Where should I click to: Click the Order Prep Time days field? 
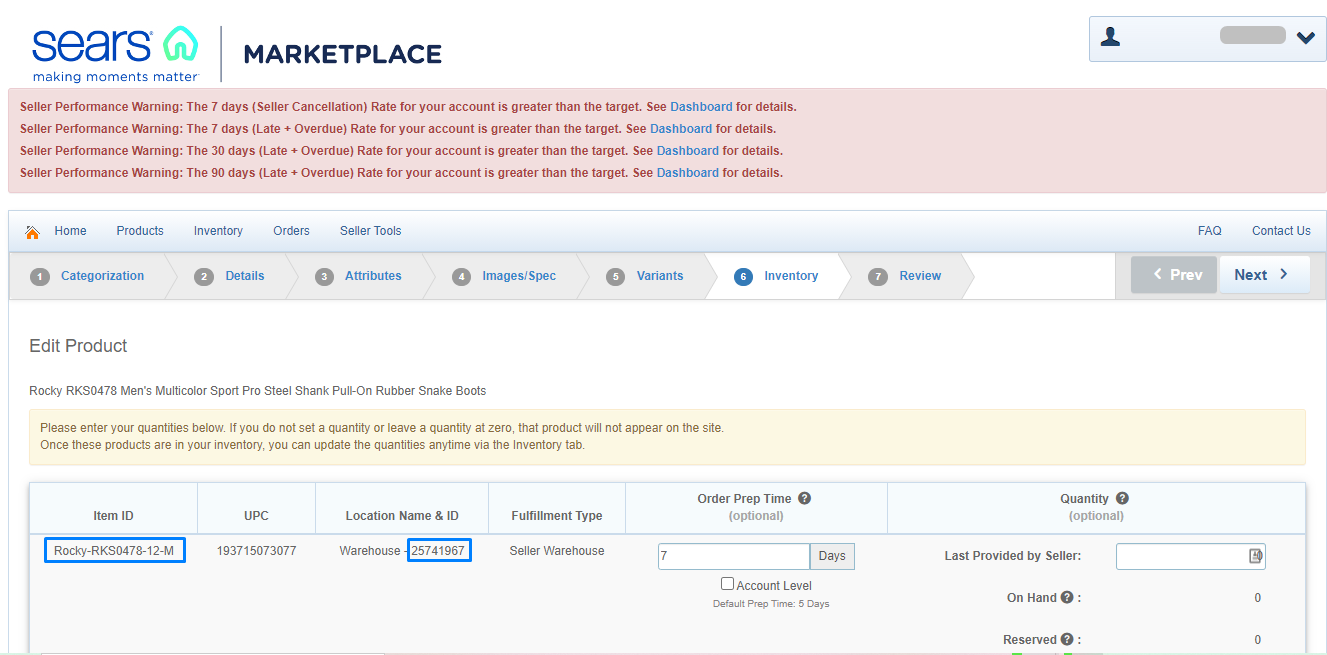[734, 556]
